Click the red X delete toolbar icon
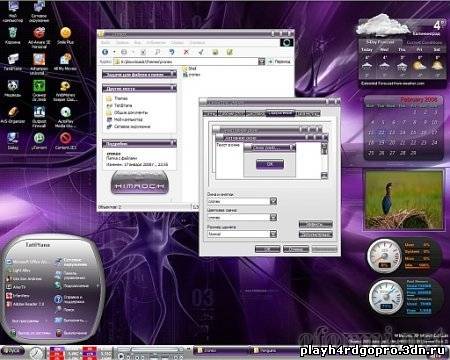The width and height of the screenshot is (450, 360). [x=186, y=52]
